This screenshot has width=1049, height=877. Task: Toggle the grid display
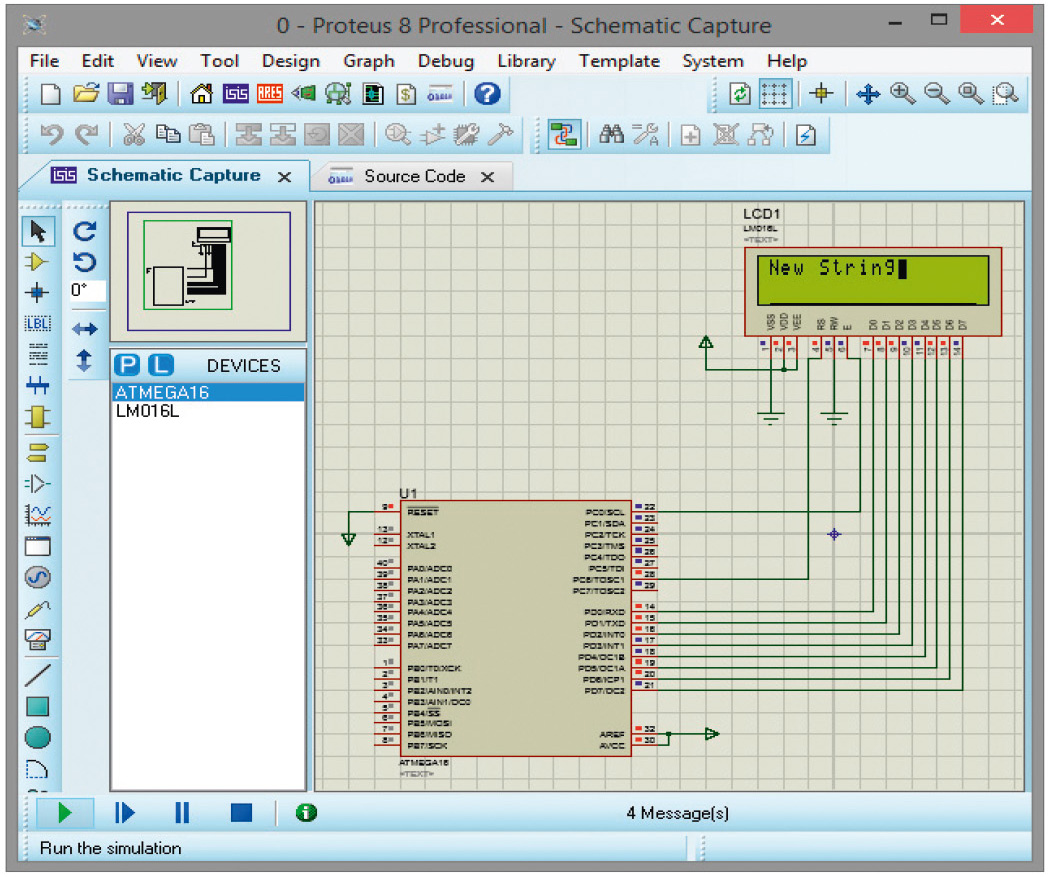point(775,94)
